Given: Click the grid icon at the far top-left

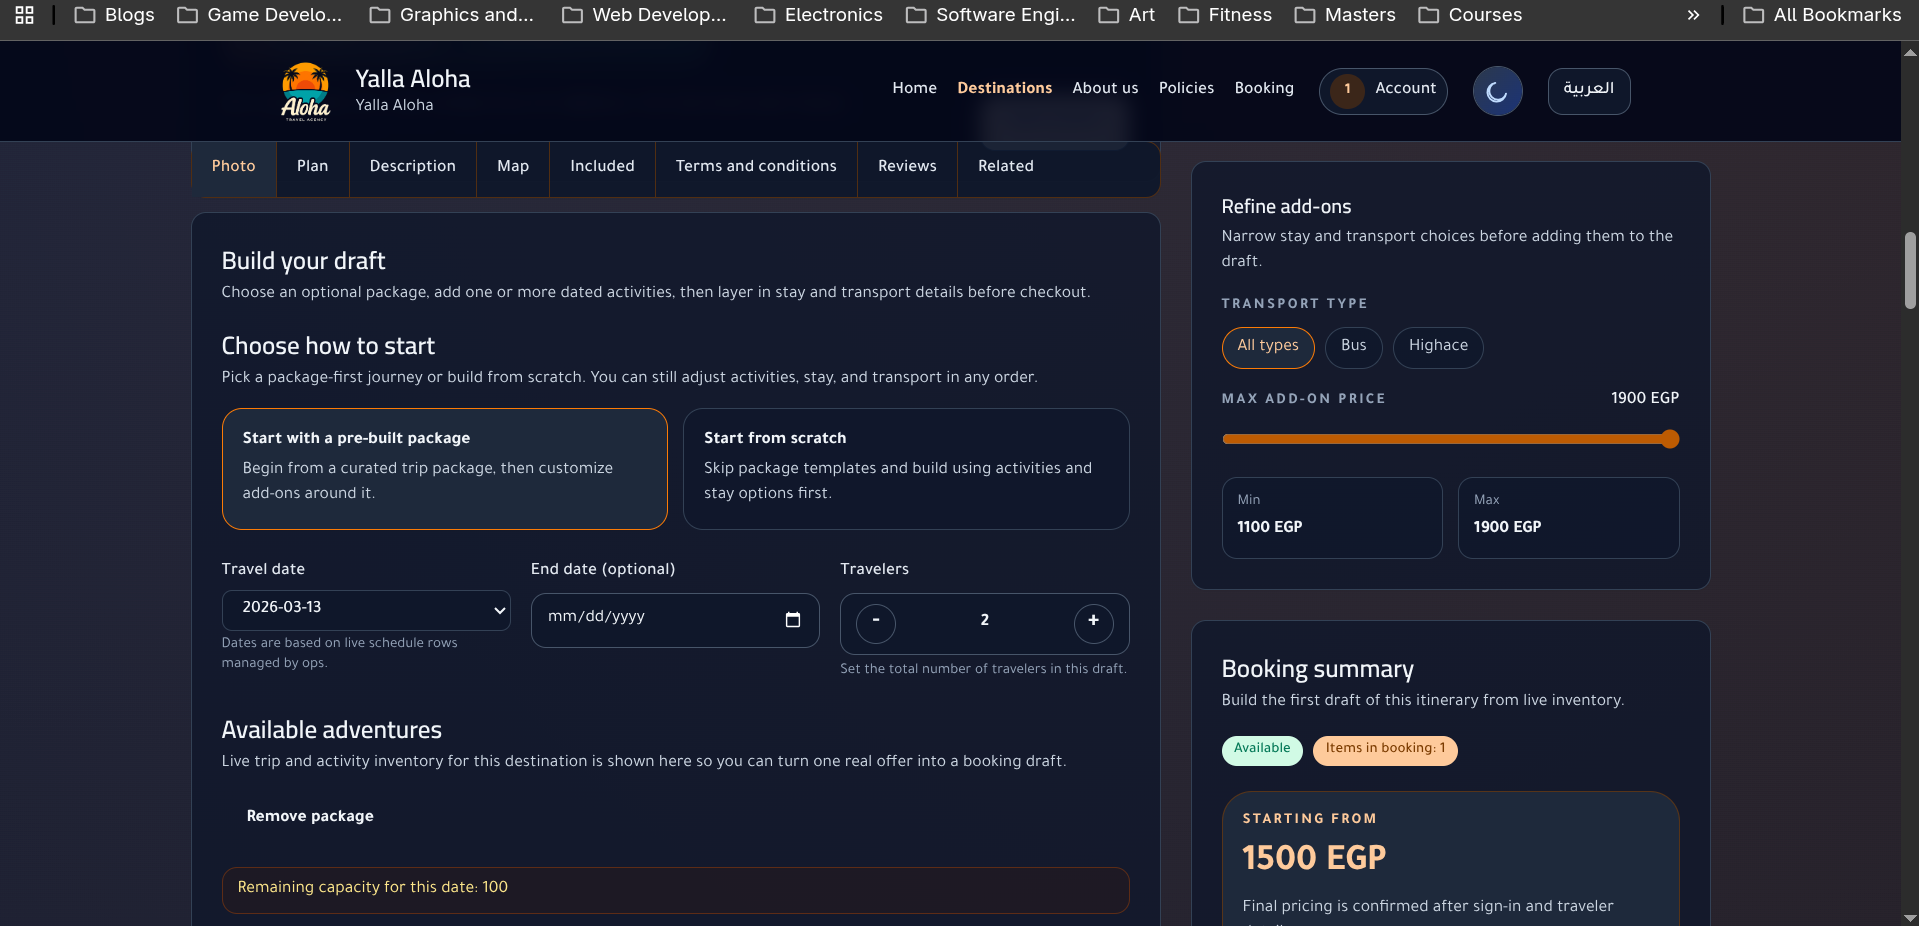Looking at the screenshot, I should tap(24, 15).
